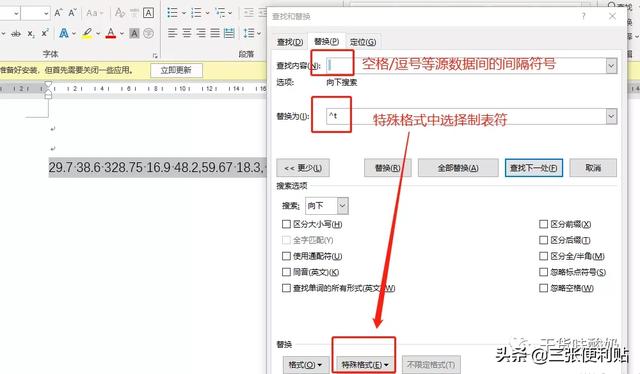Switch to the 定位(G) tab

click(x=363, y=42)
